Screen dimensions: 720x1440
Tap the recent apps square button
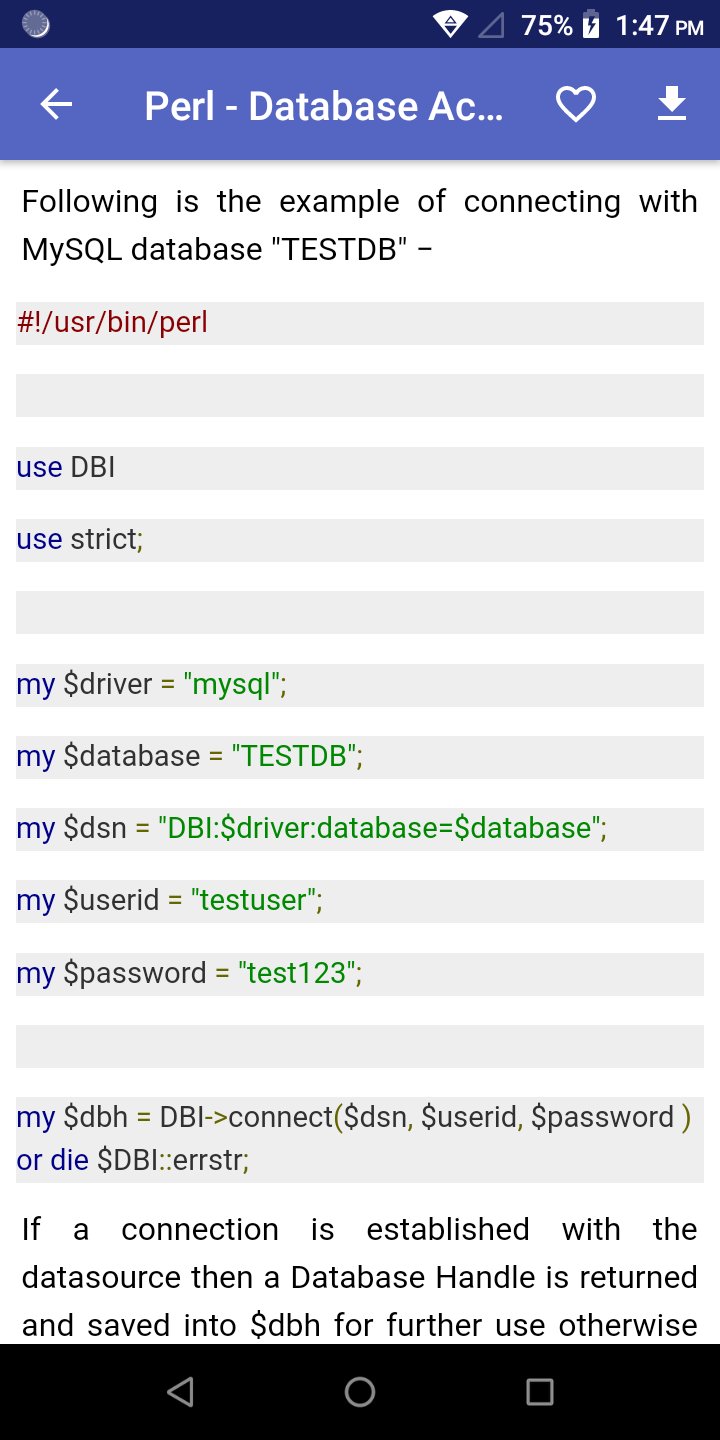coord(540,1392)
